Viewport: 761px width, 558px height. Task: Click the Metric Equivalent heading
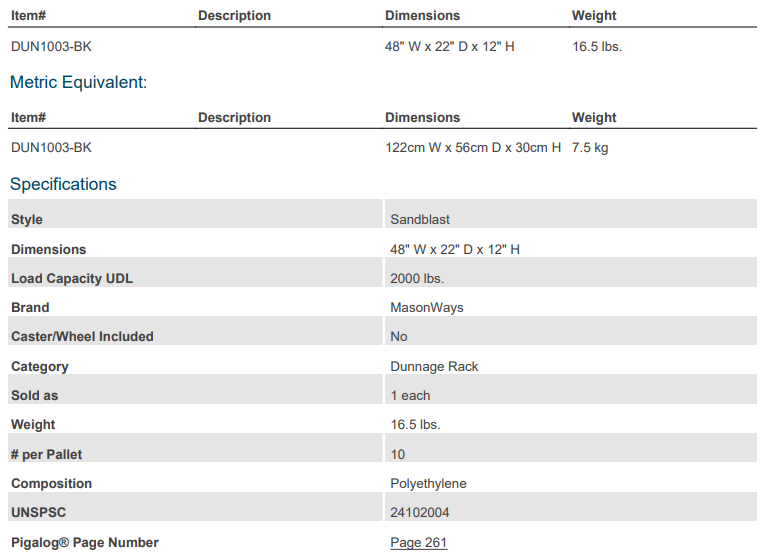coord(78,82)
